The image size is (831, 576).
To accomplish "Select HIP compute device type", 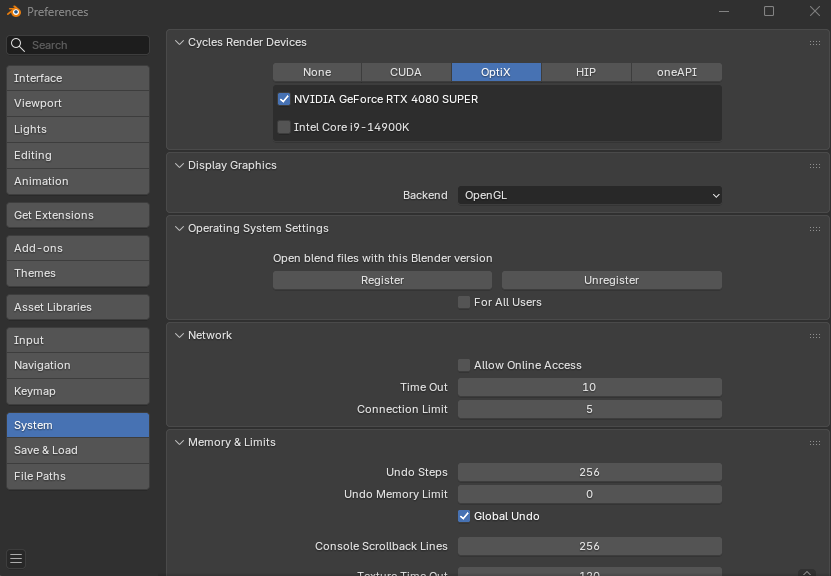I will pyautogui.click(x=586, y=72).
